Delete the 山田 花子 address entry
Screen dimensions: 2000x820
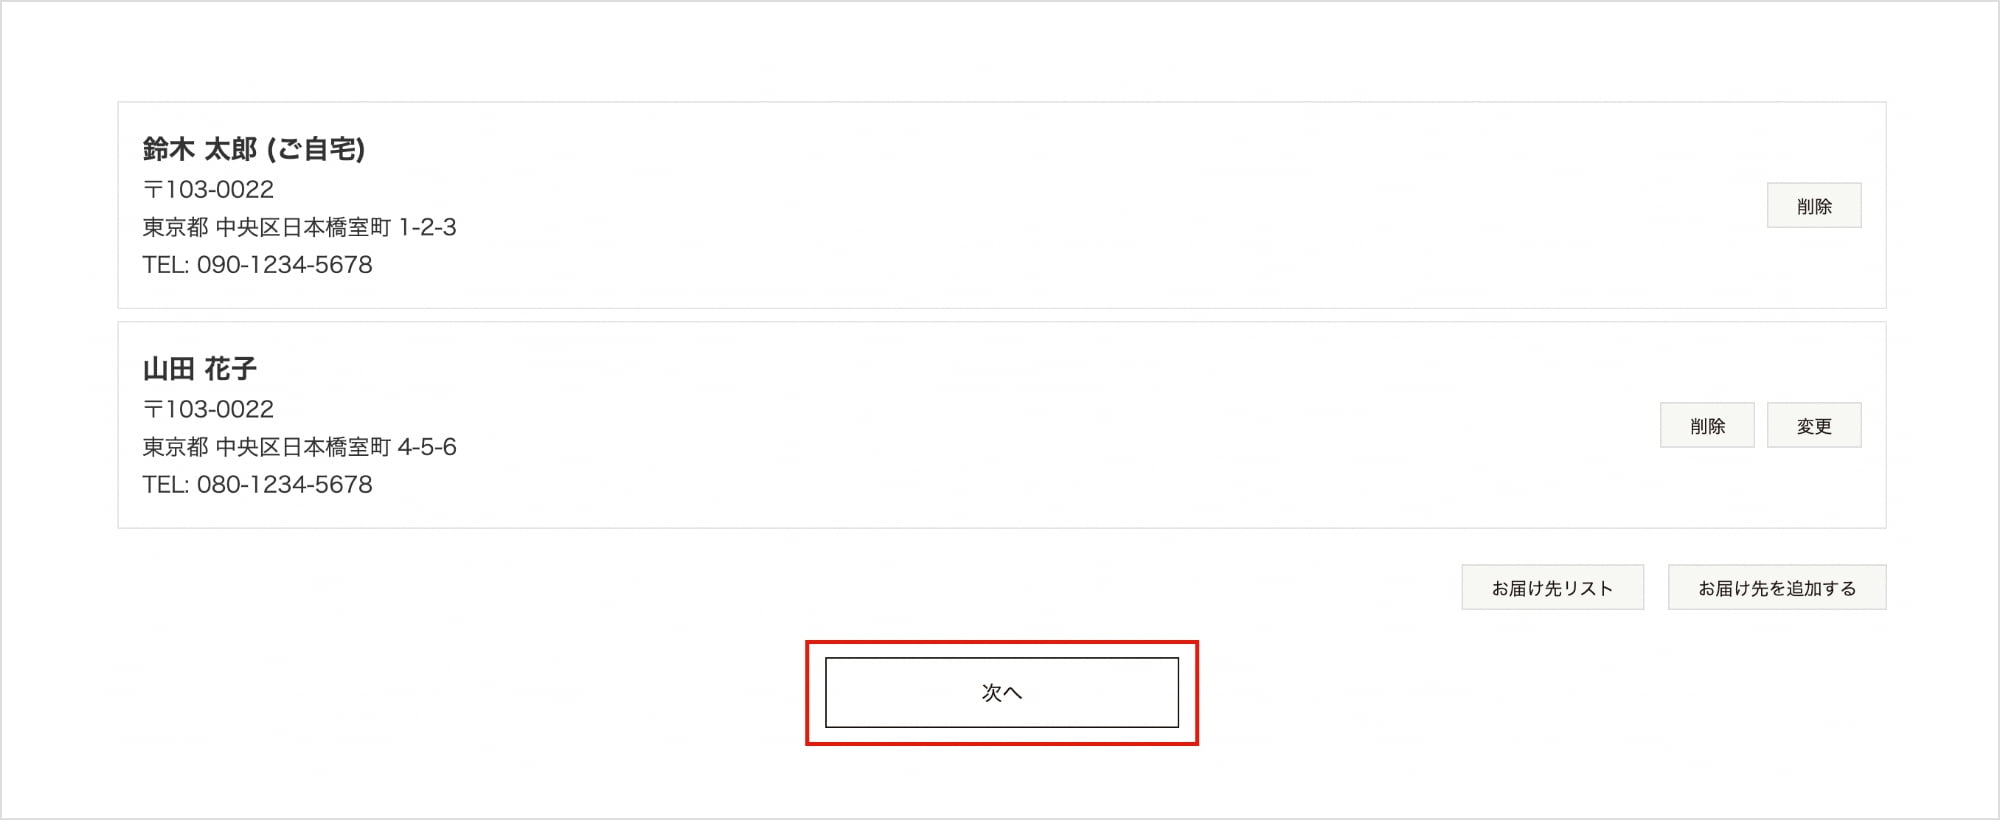[x=1706, y=426]
